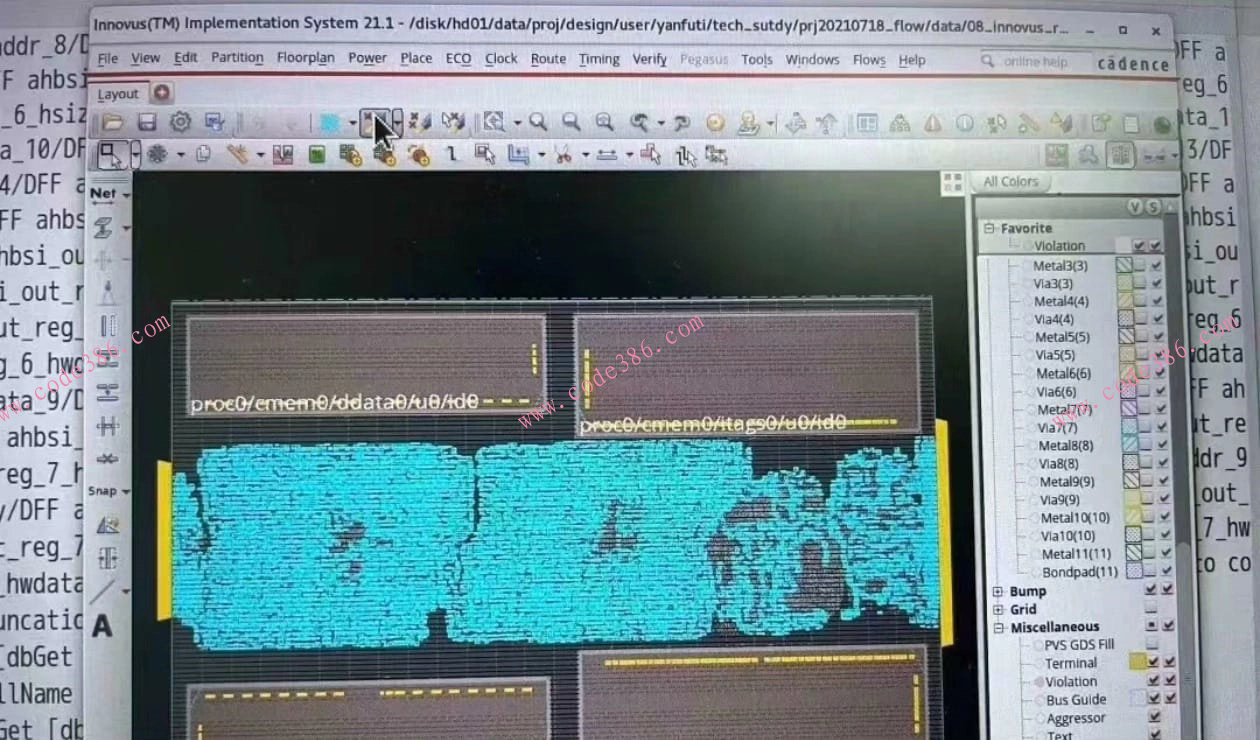
Task: Click the previous zoom icon with dropdown
Action: (x=639, y=122)
